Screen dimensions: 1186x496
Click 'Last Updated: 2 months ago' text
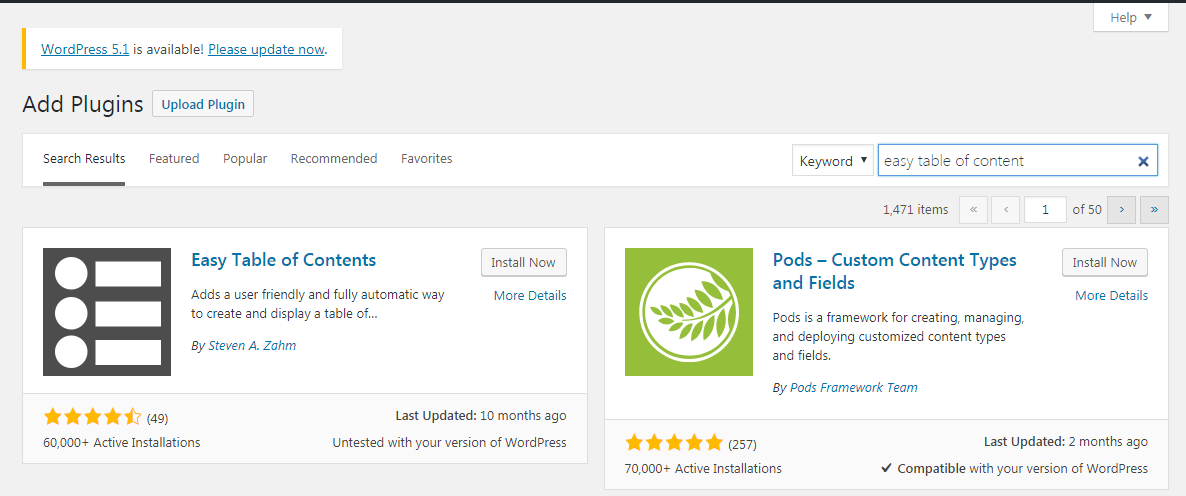point(1066,442)
